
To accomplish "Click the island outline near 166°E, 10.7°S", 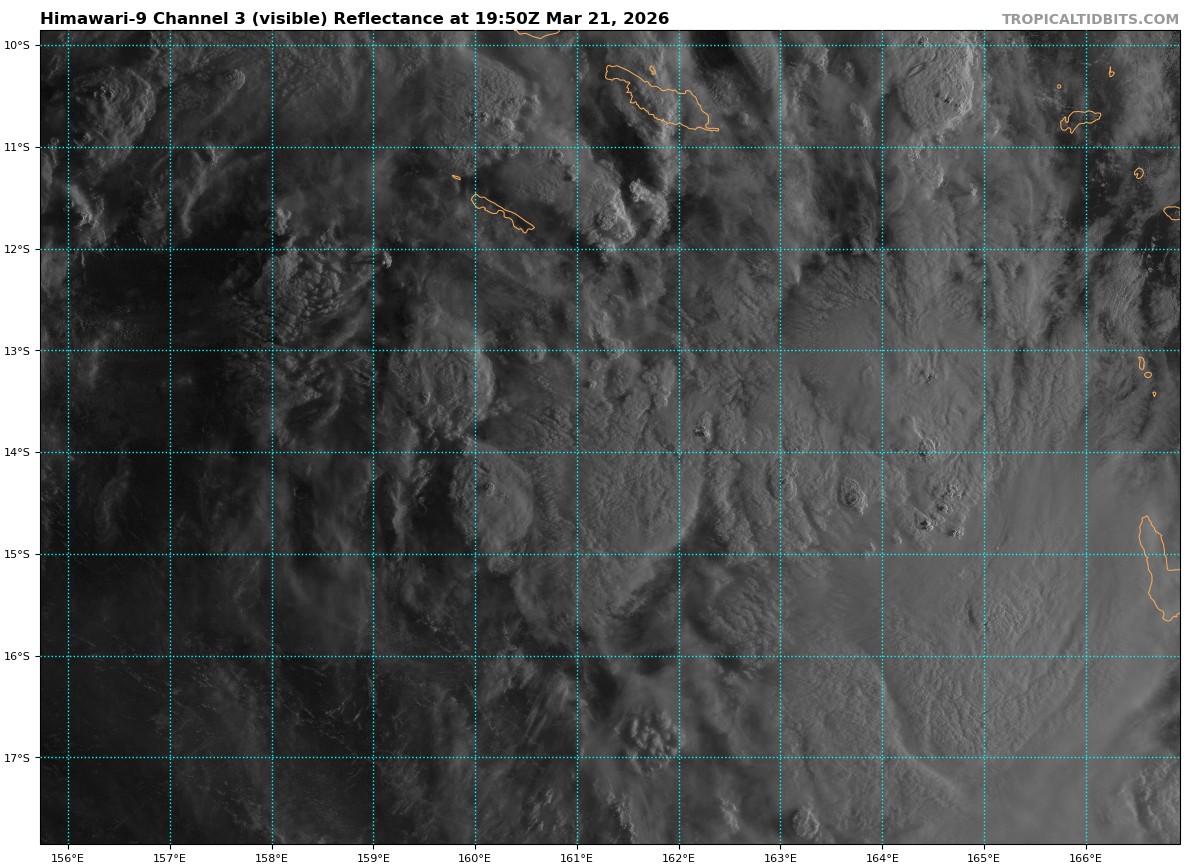I will (x=1080, y=119).
